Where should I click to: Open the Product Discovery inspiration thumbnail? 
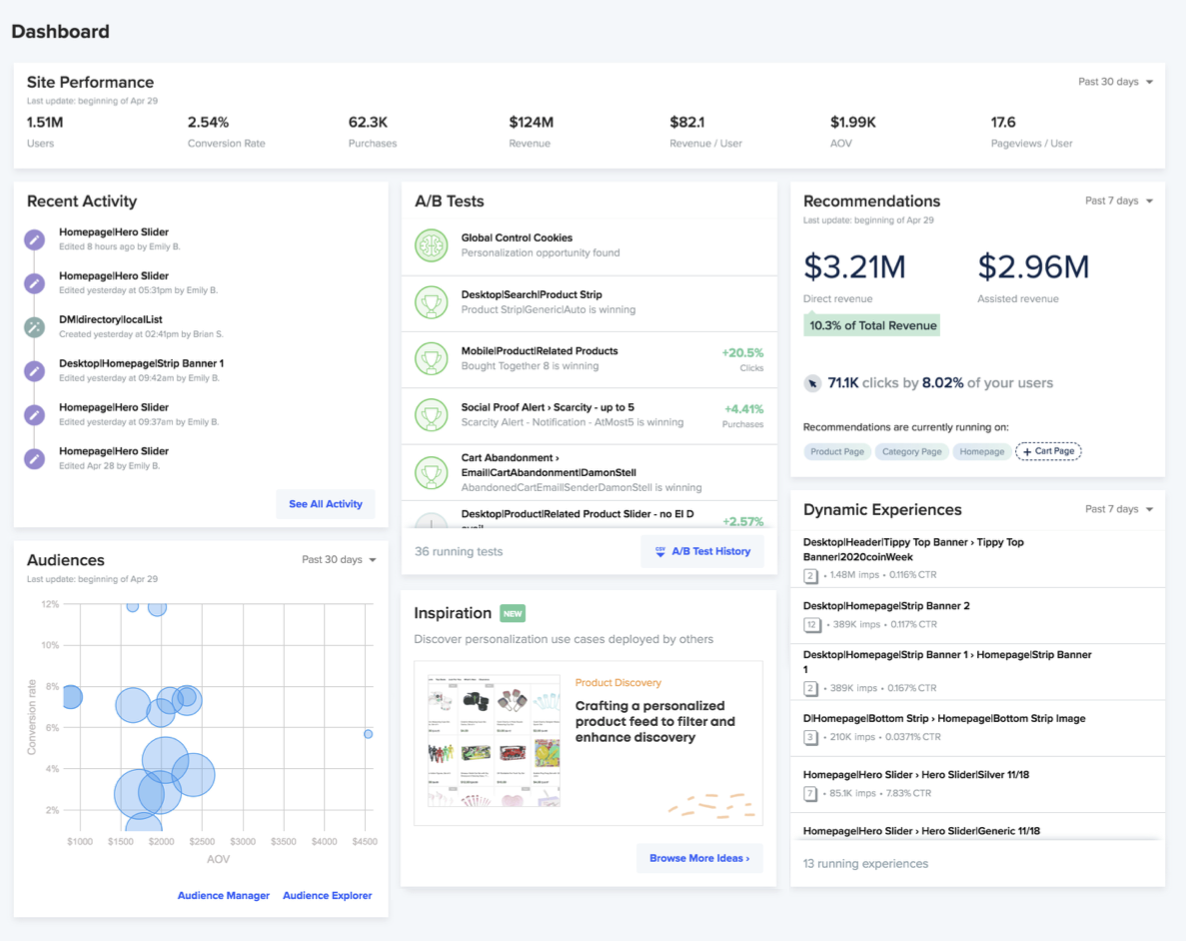click(492, 740)
